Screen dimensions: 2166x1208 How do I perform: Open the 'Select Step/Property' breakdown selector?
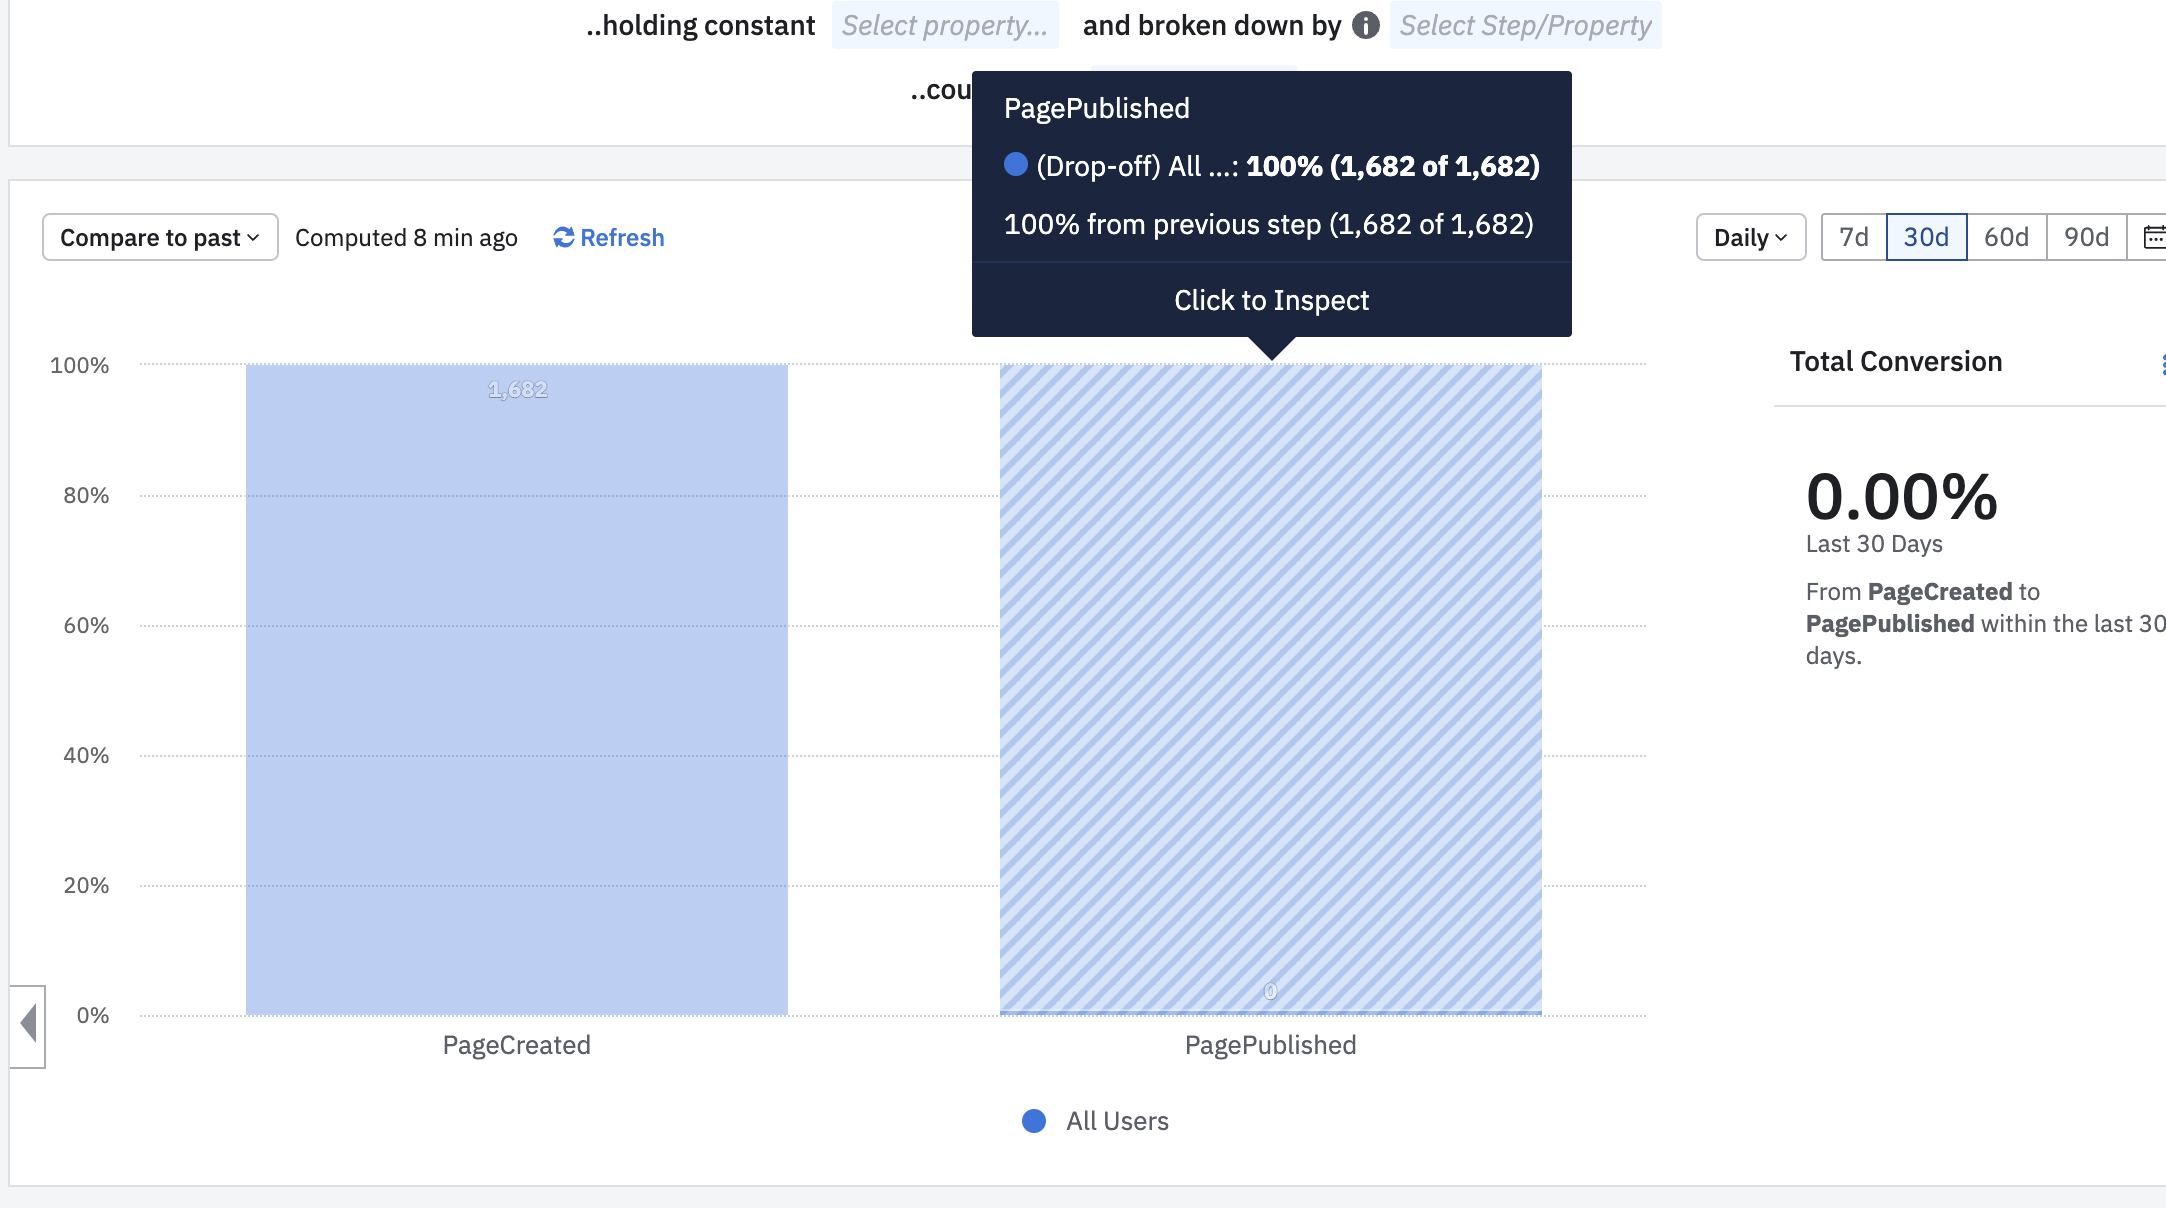1525,25
